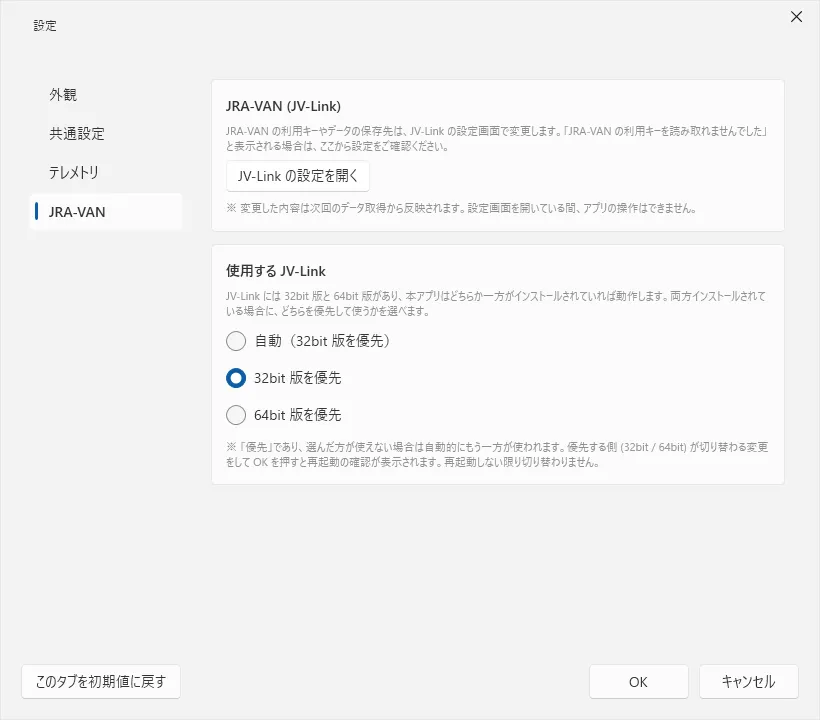Dismiss changes with the キャンセル button
The height and width of the screenshot is (720, 820).
click(749, 681)
